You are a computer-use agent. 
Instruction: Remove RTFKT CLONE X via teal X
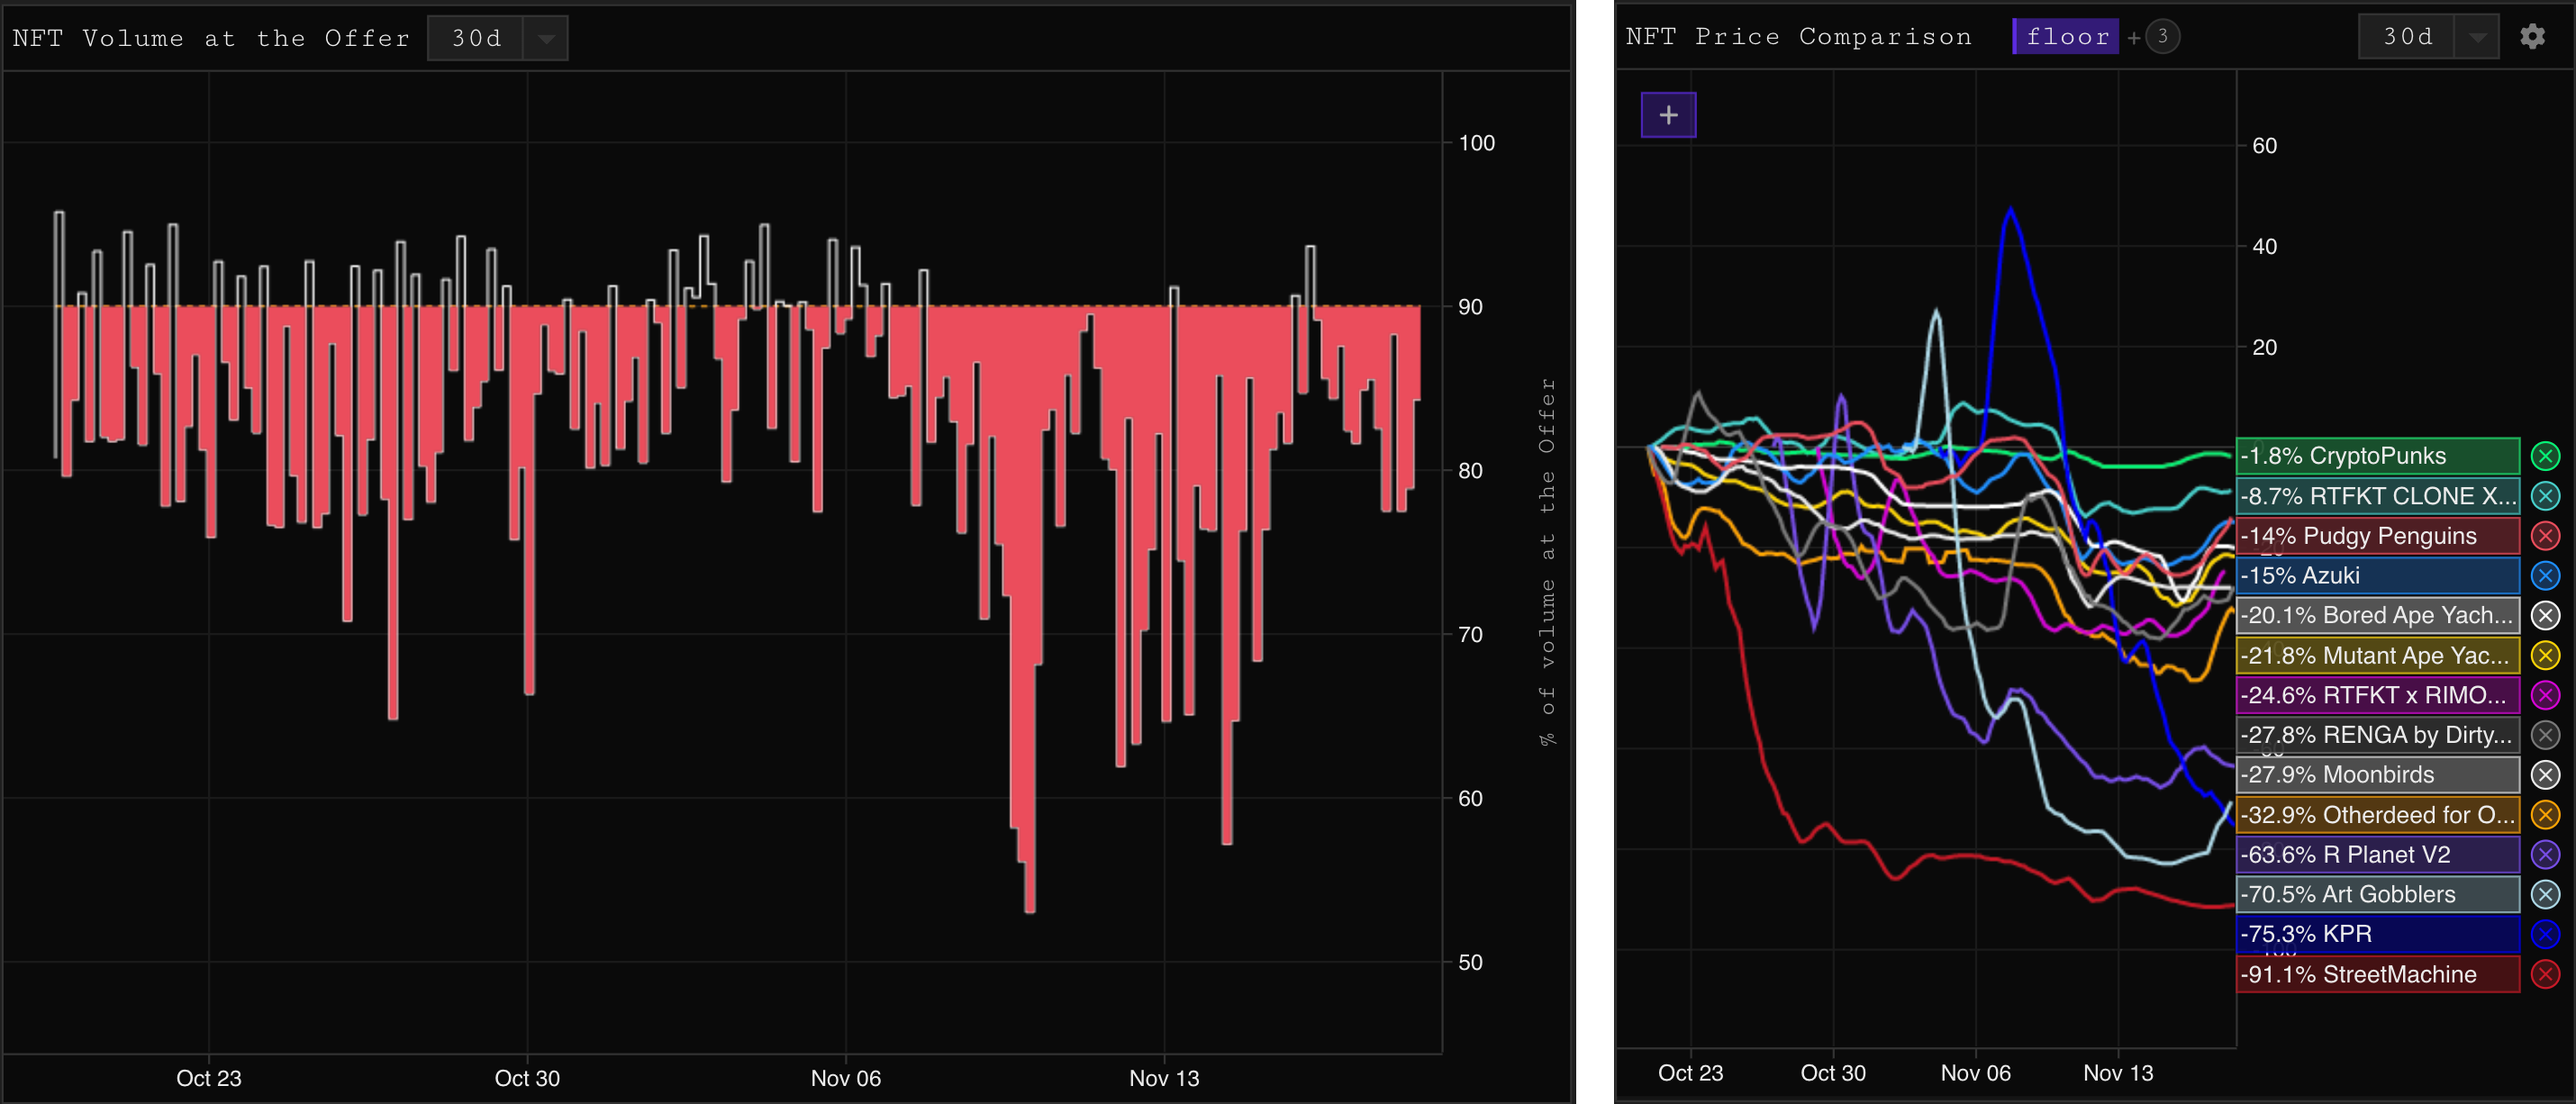(x=2545, y=496)
